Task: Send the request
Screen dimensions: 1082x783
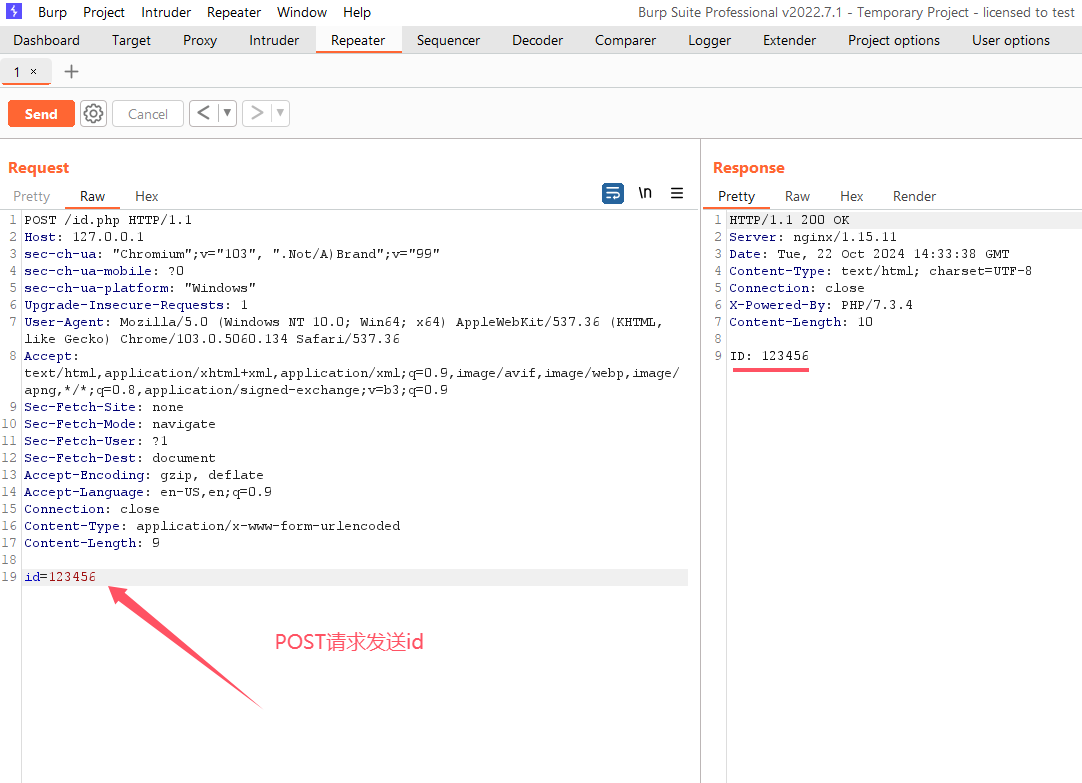Action: (41, 114)
